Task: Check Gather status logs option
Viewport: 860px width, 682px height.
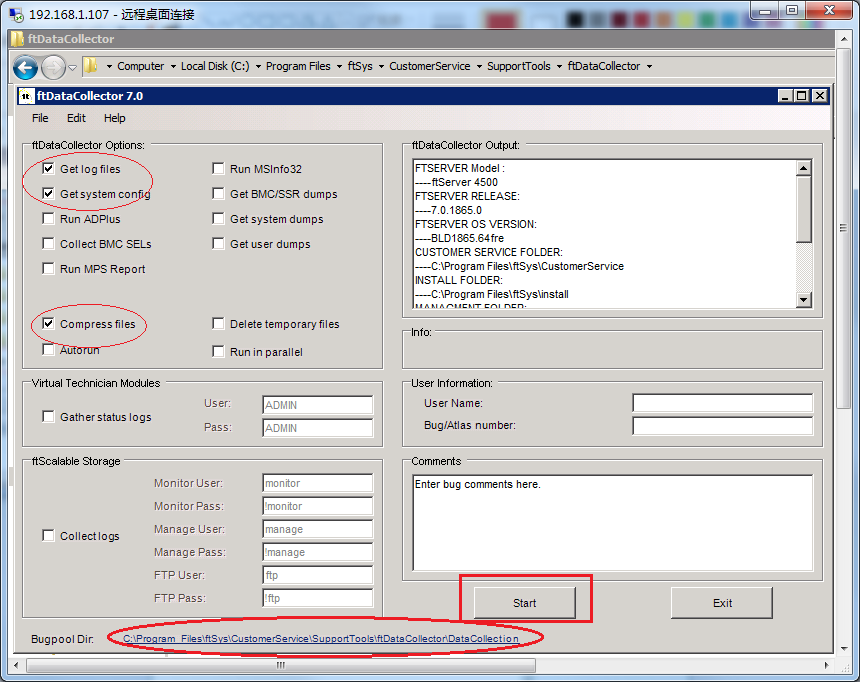Action: pos(48,416)
